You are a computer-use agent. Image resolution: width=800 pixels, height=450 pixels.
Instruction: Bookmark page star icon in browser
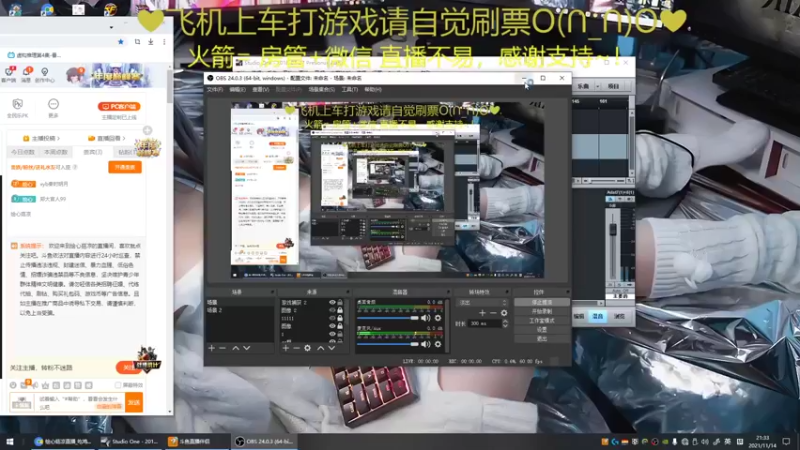point(121,42)
